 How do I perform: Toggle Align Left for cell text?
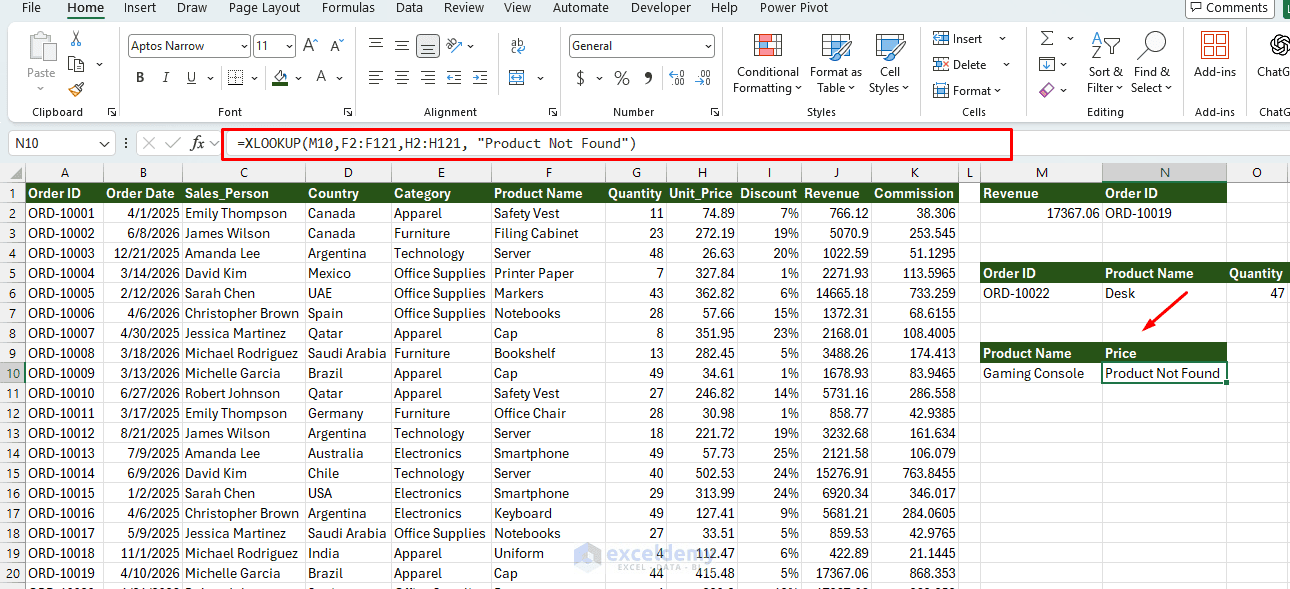(x=376, y=77)
